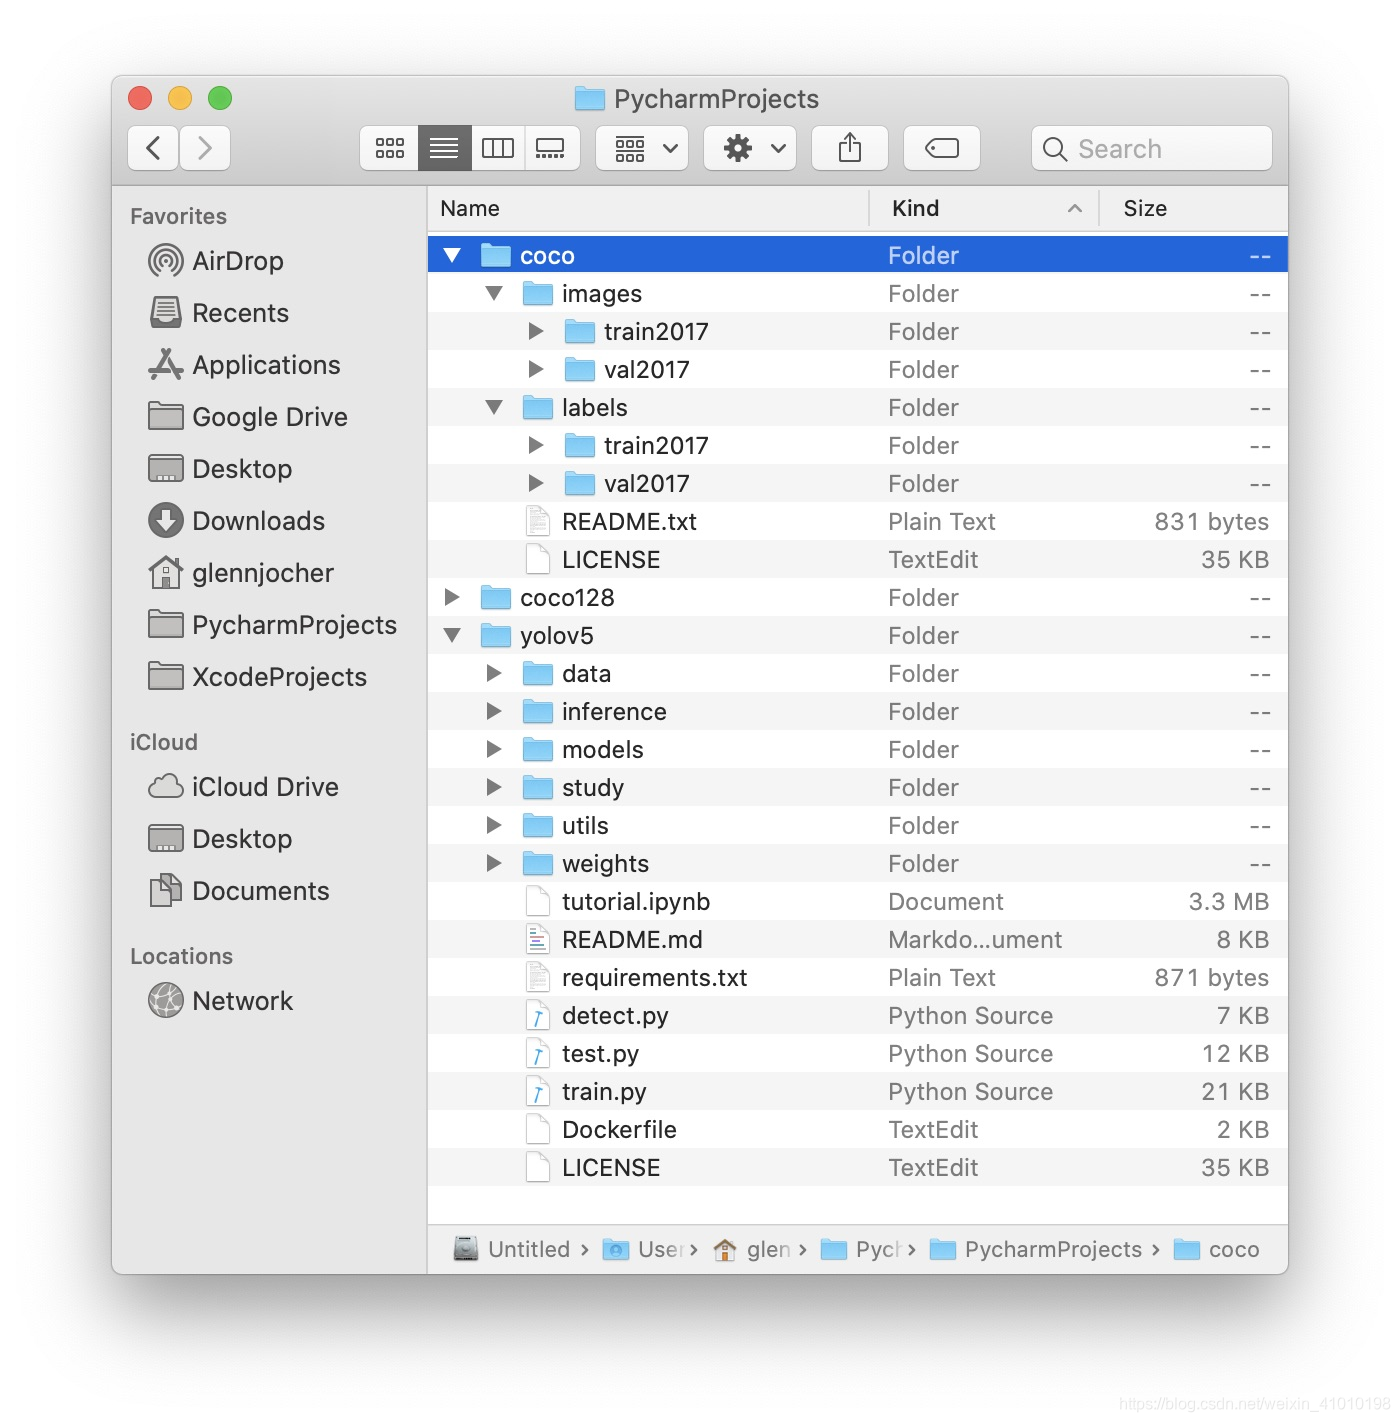
Task: Open the glennjocher home folder
Action: [x=241, y=573]
